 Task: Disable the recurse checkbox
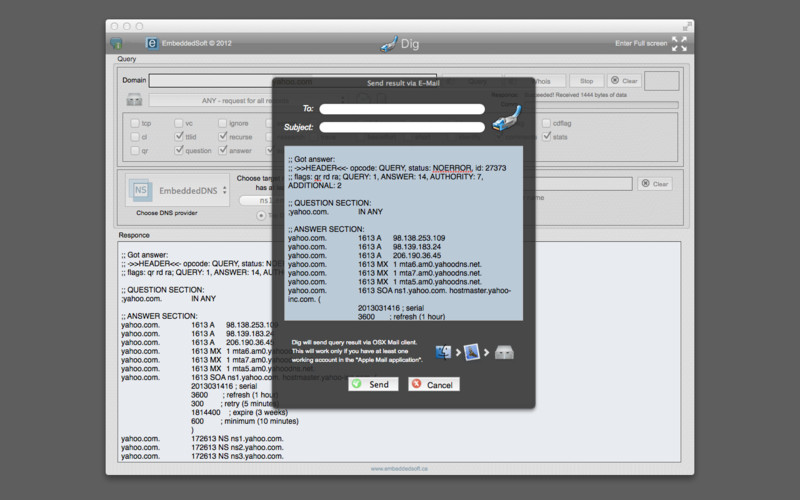(222, 136)
